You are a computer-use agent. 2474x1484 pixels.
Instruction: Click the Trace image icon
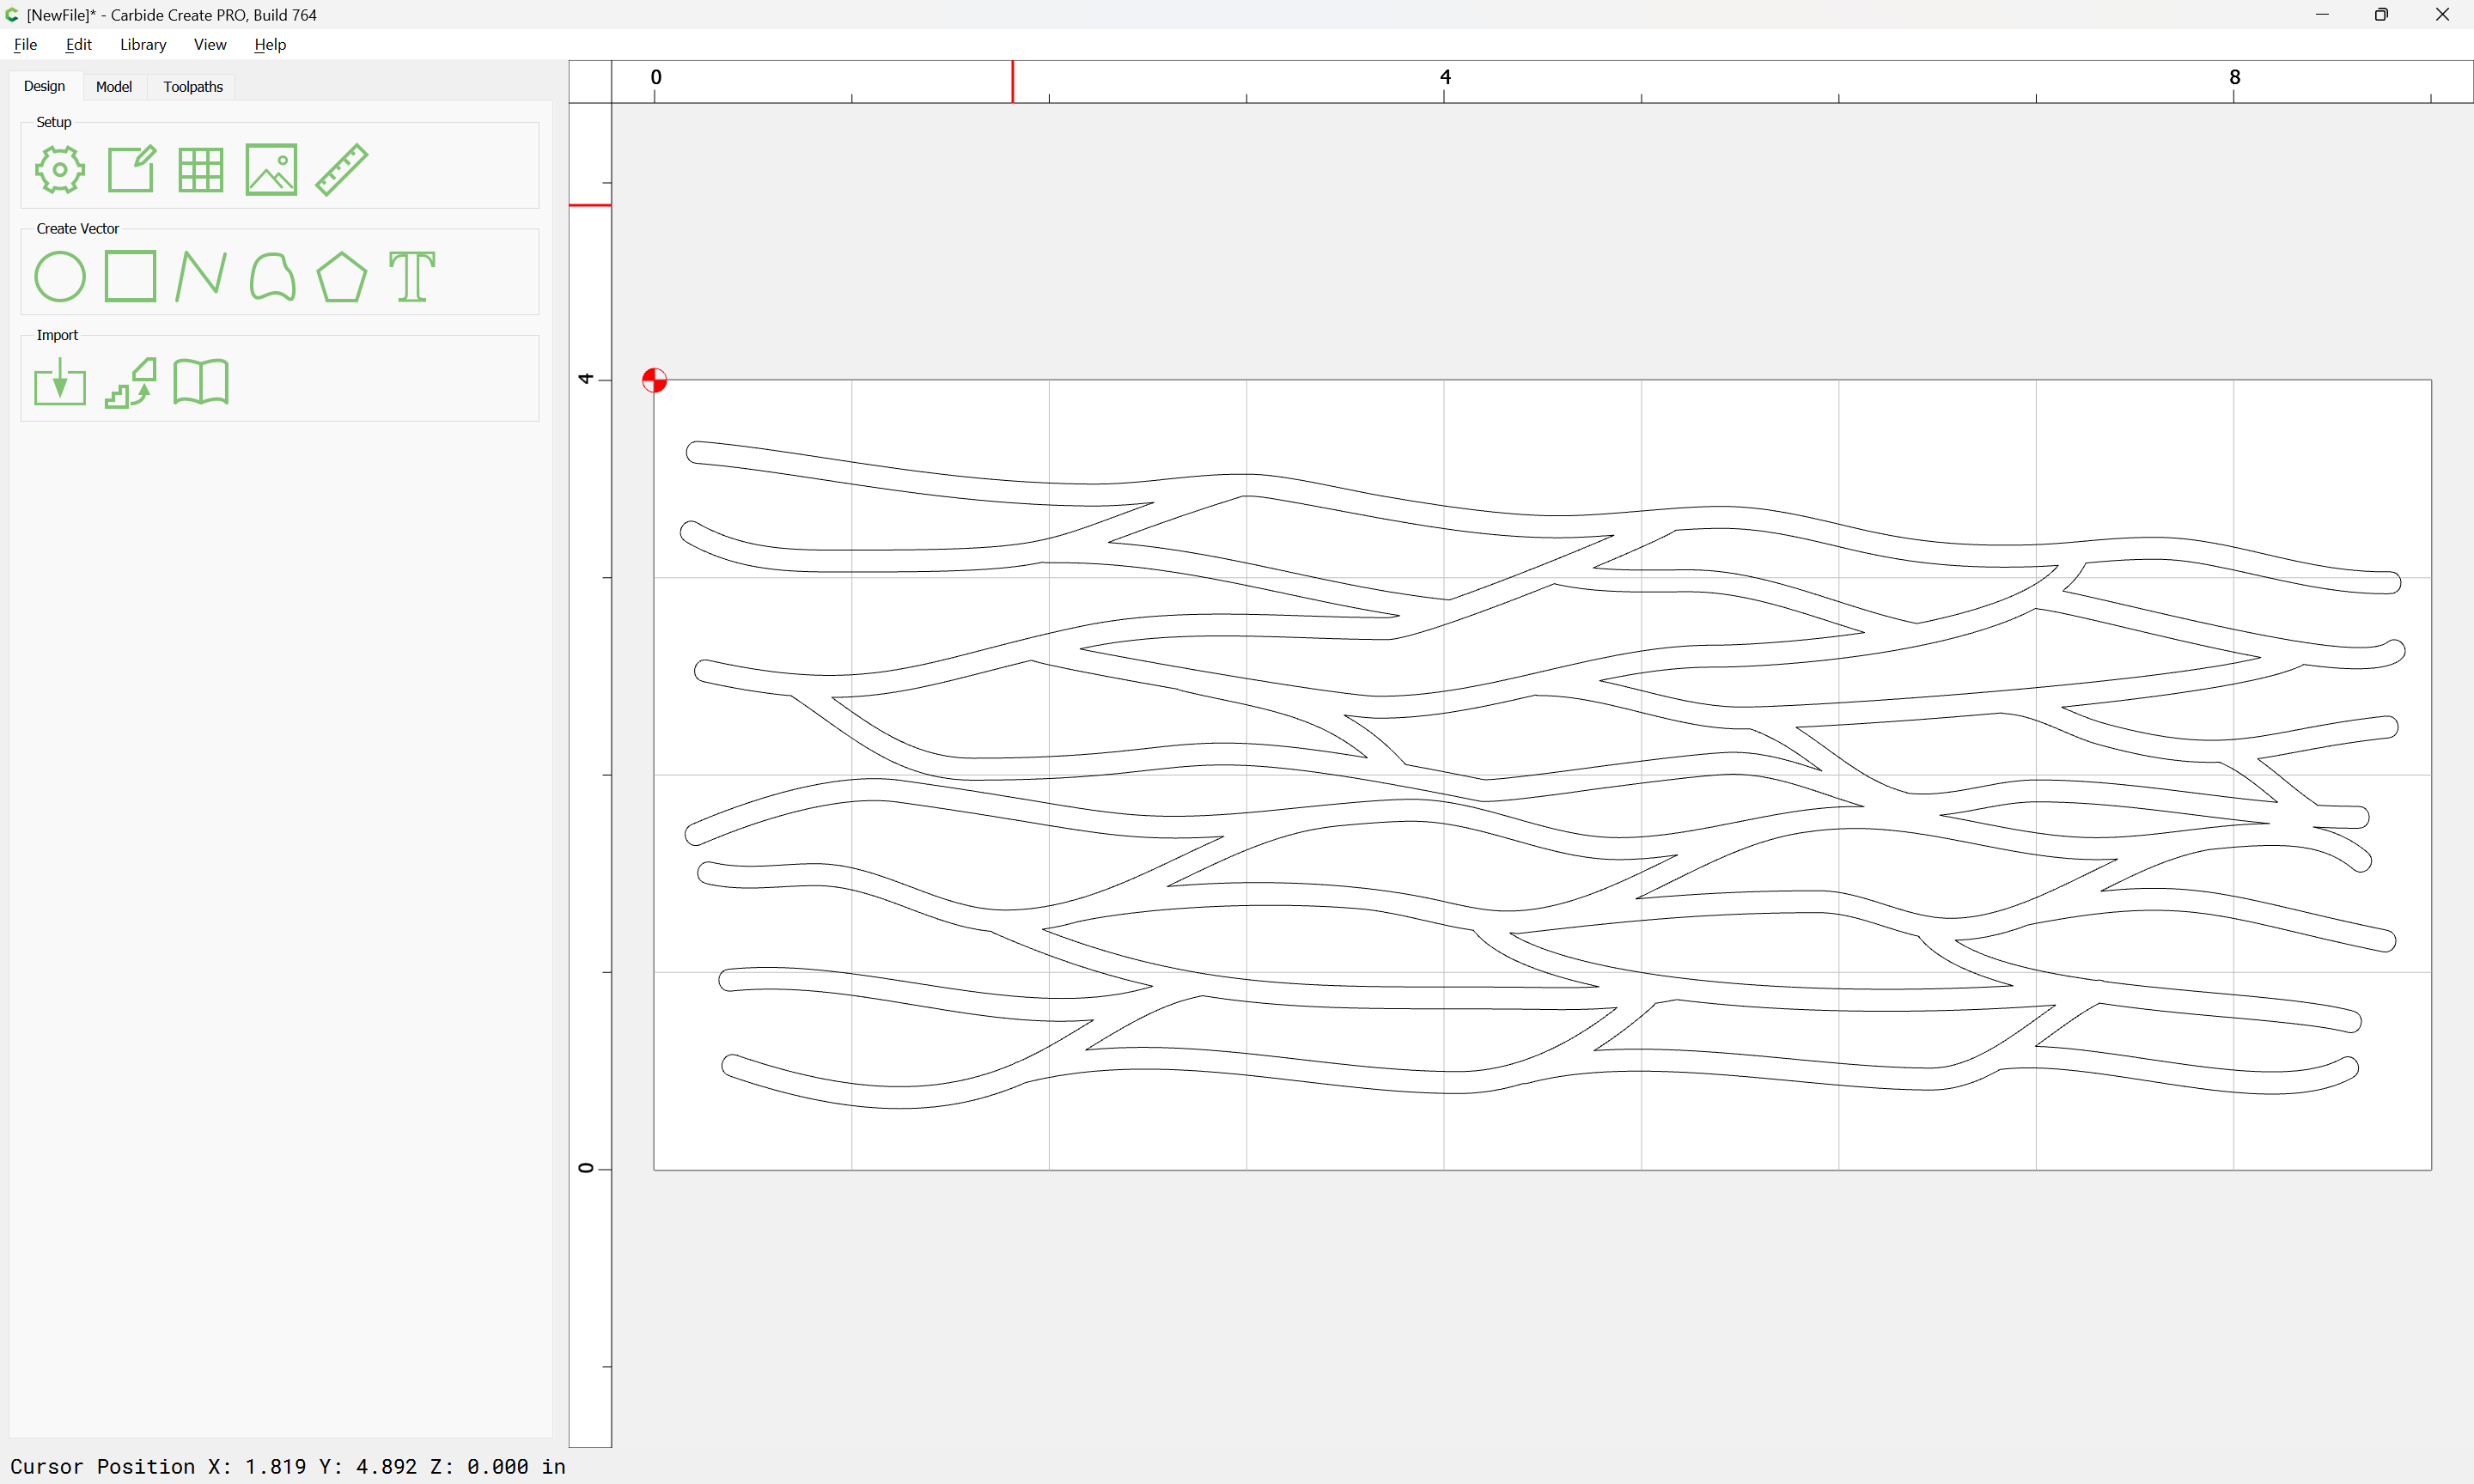pos(131,382)
